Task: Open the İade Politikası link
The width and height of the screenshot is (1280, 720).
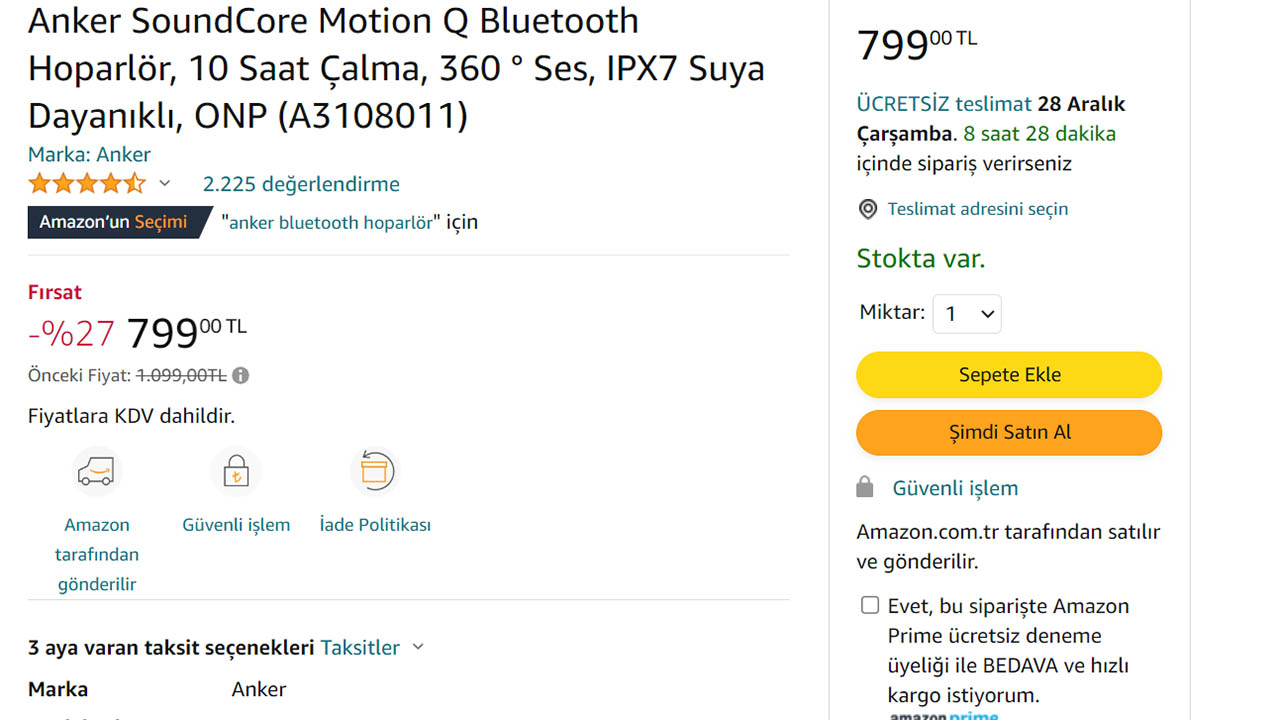Action: 375,525
